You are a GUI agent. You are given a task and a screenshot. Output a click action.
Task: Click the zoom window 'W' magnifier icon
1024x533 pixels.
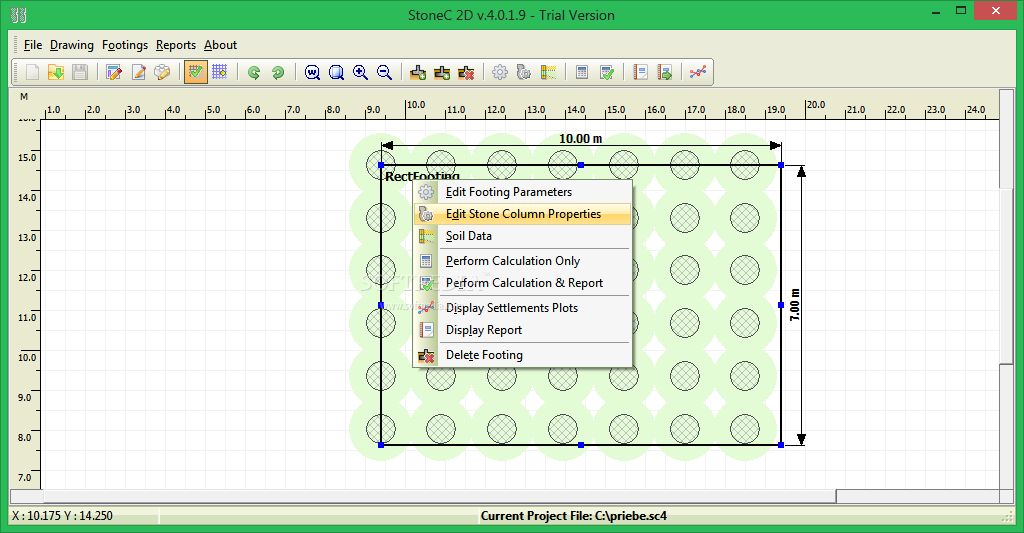(x=312, y=72)
